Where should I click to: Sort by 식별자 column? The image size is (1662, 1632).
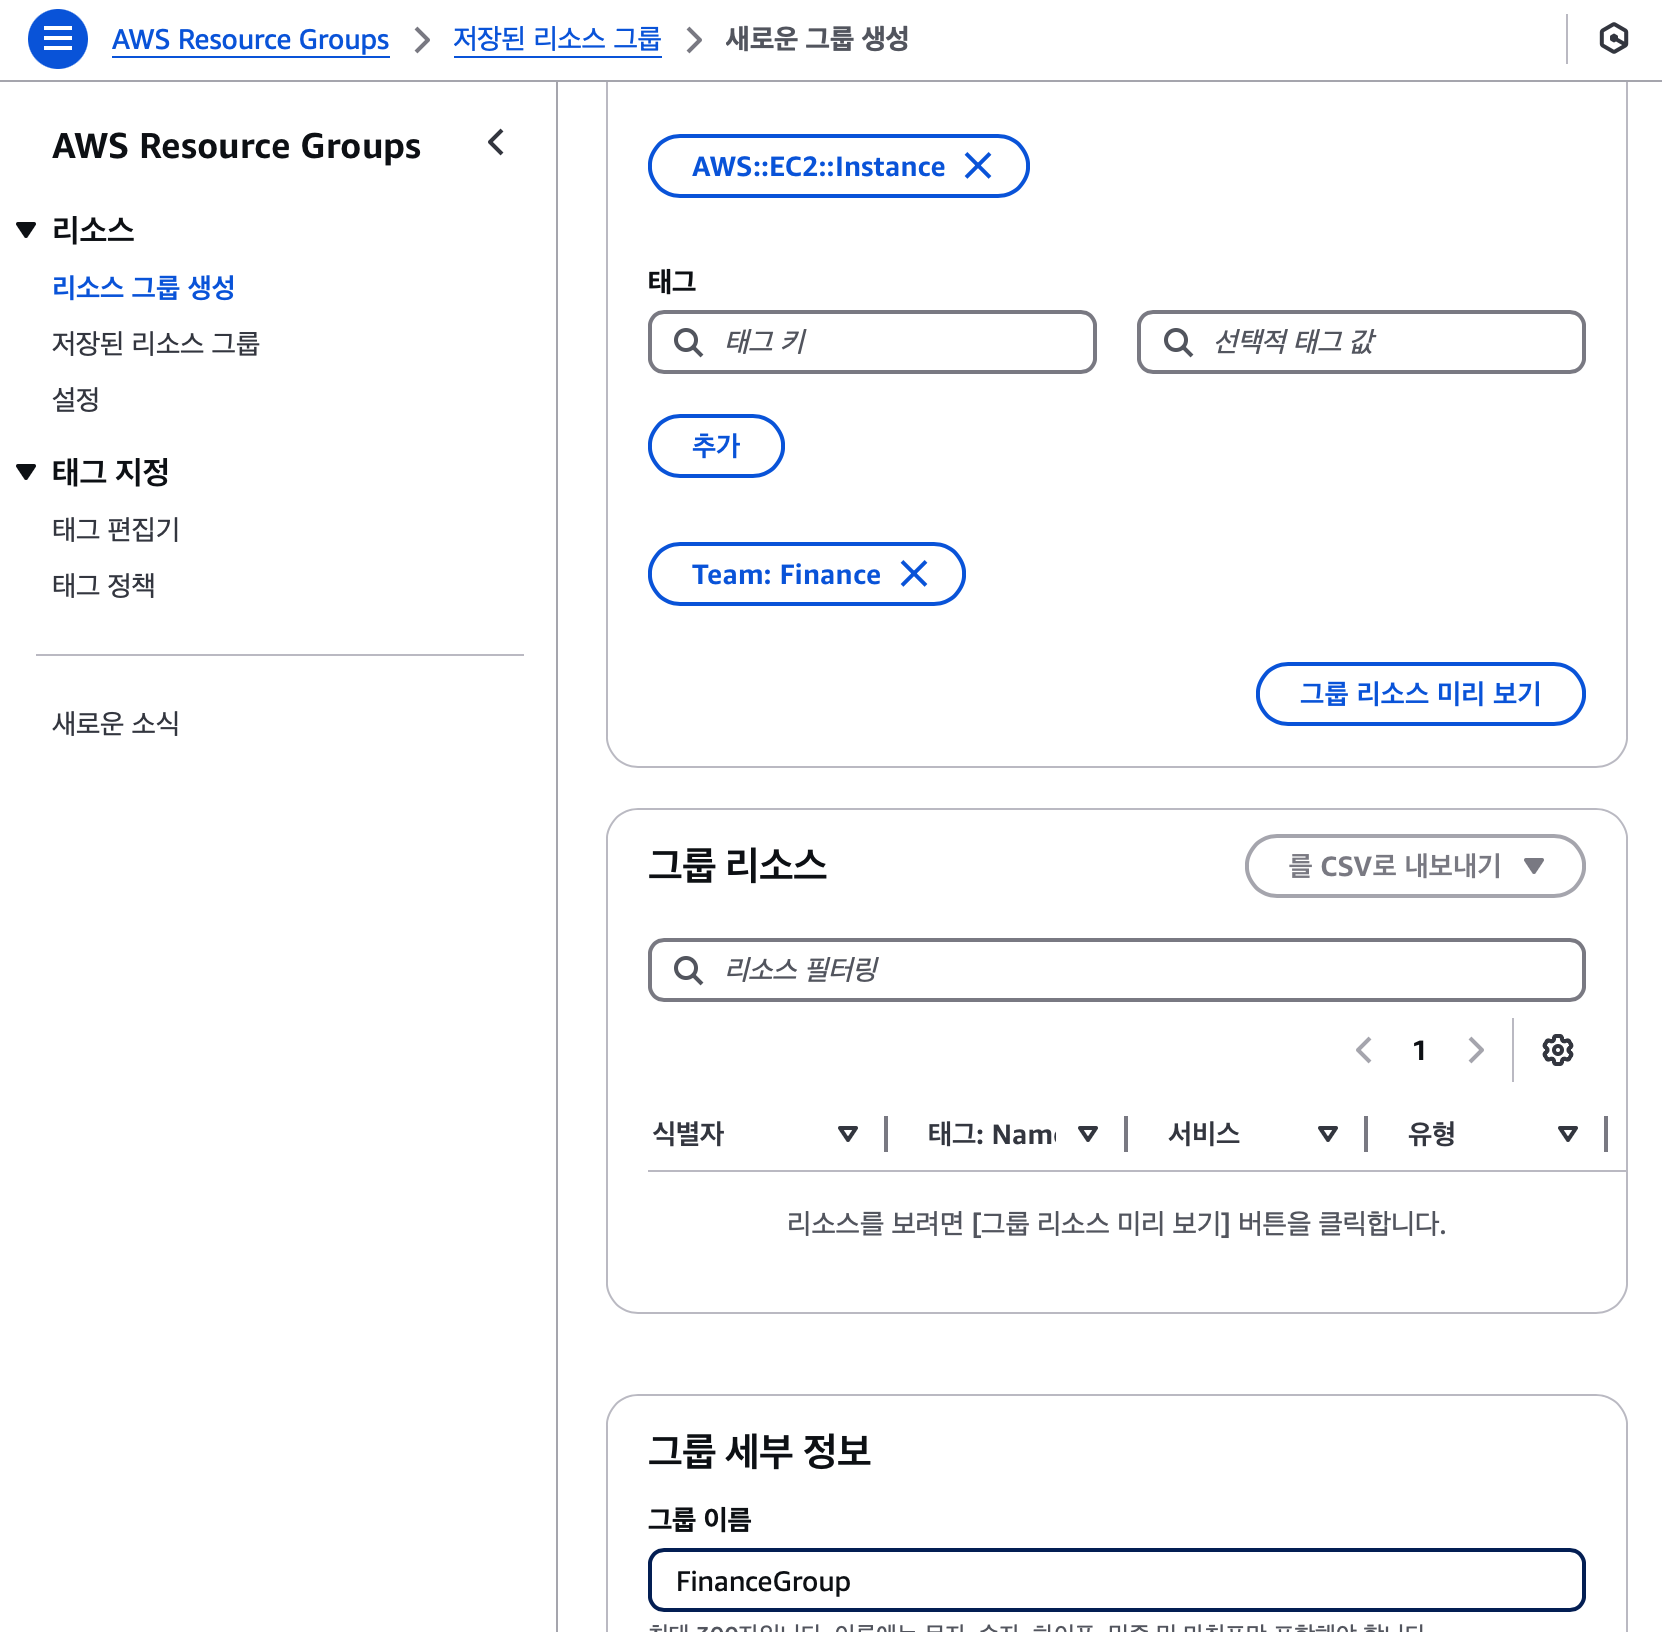coord(848,1134)
